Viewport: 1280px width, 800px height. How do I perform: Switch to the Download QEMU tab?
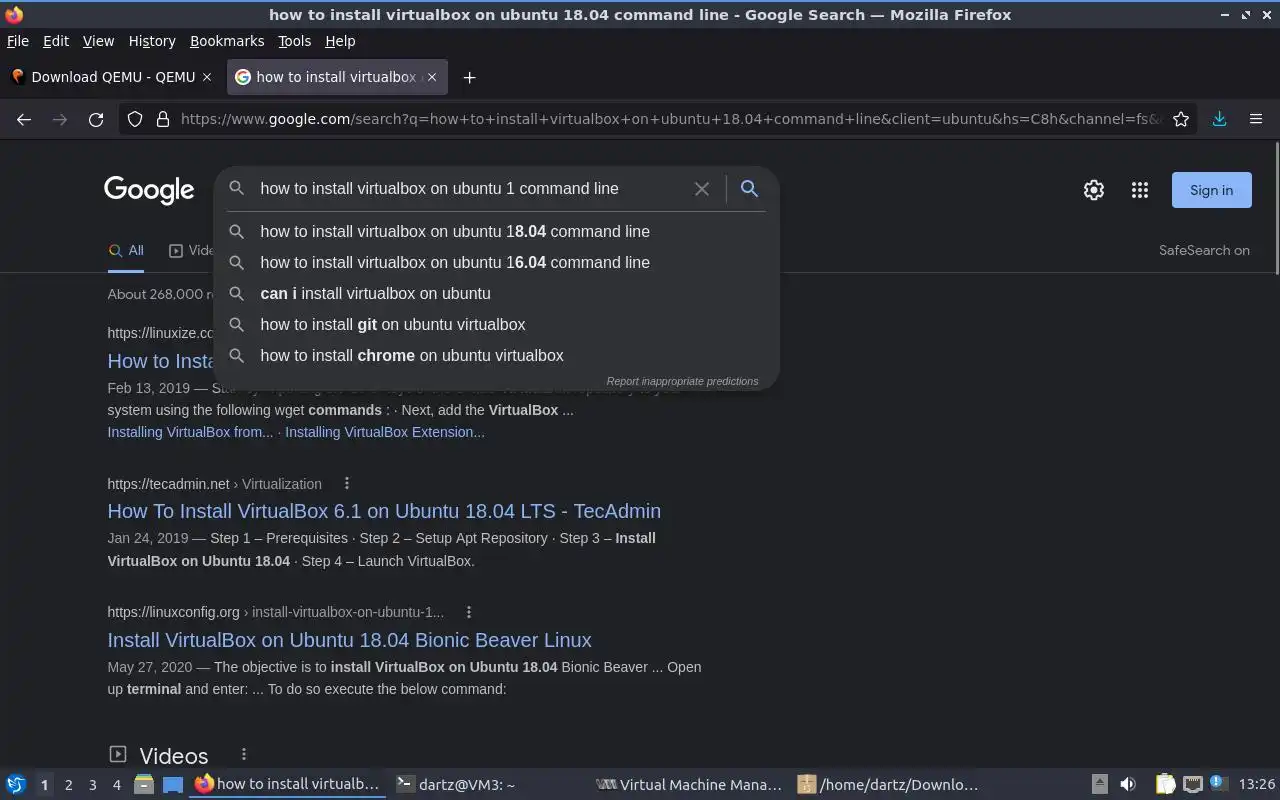(x=112, y=77)
